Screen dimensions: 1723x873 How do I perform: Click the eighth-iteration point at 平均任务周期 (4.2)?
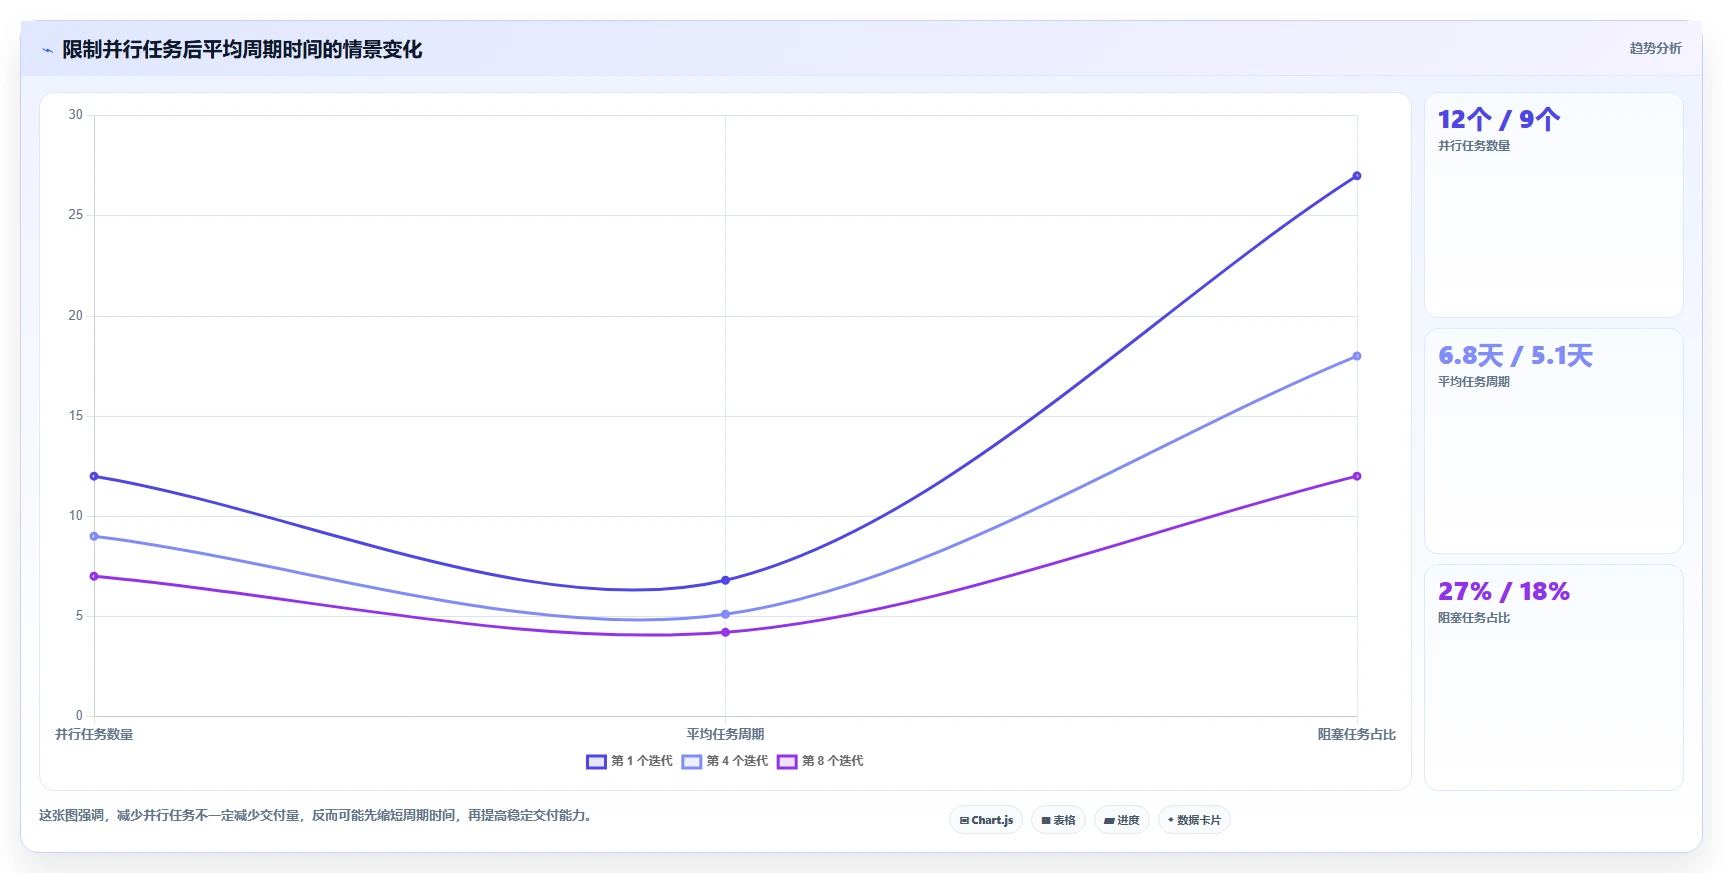point(726,632)
